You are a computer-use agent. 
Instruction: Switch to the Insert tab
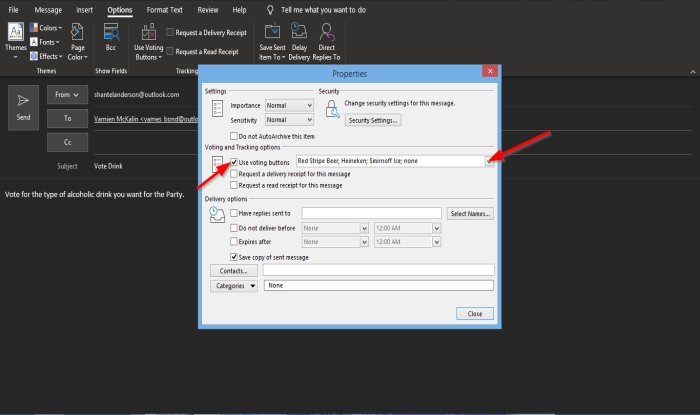(84, 10)
